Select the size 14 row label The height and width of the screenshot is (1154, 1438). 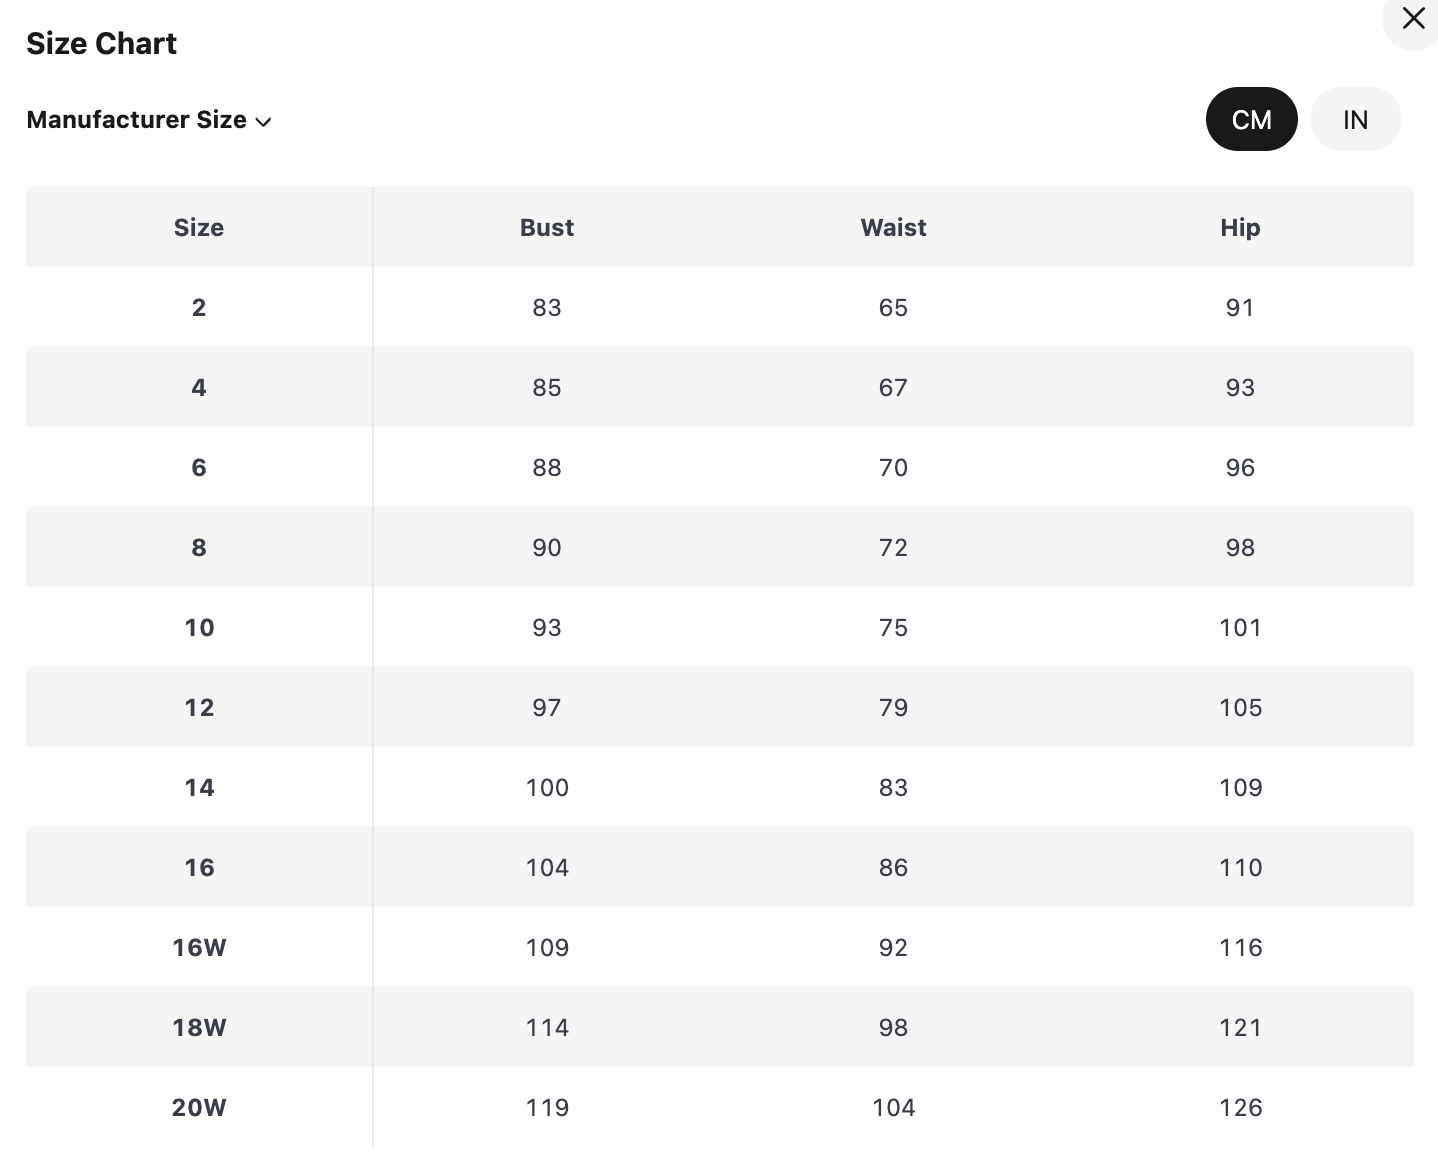click(x=199, y=787)
